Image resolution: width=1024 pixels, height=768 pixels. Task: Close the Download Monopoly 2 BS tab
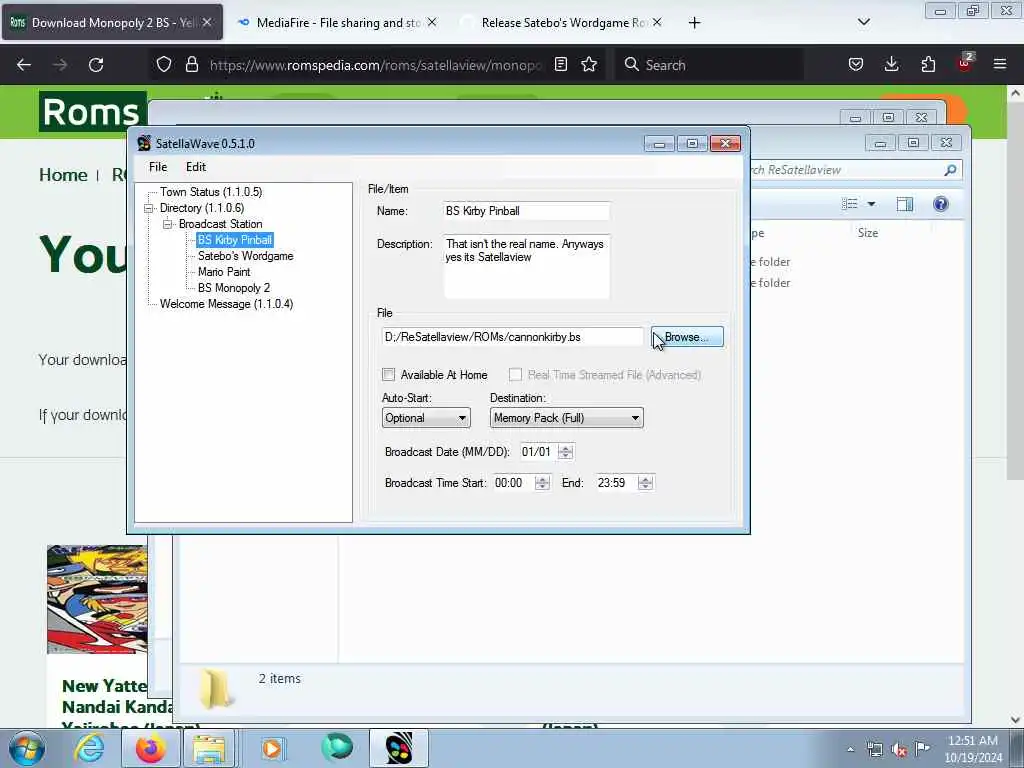[x=206, y=22]
